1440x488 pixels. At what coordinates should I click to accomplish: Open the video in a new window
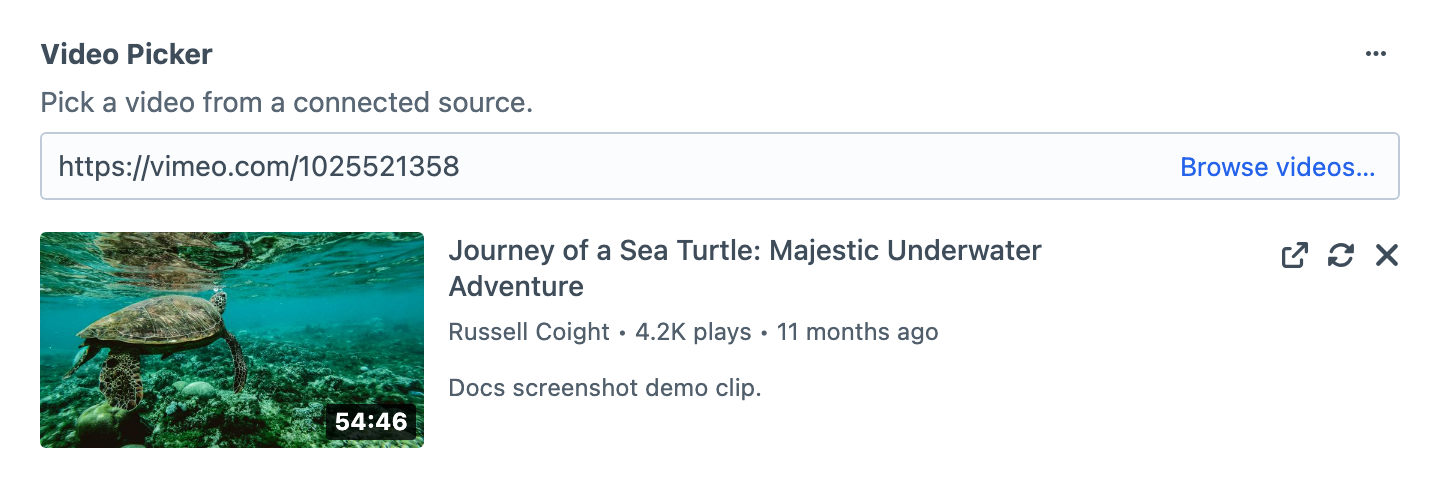(1295, 256)
